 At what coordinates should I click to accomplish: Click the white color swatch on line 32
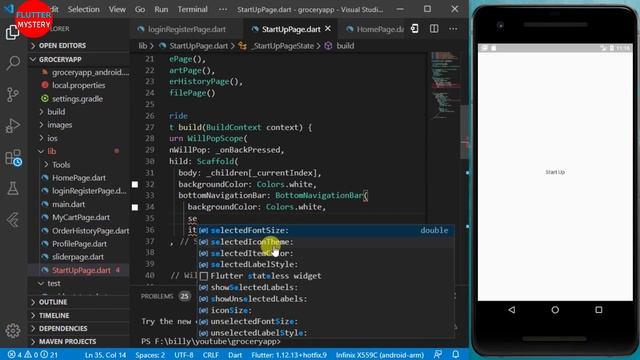tap(135, 184)
